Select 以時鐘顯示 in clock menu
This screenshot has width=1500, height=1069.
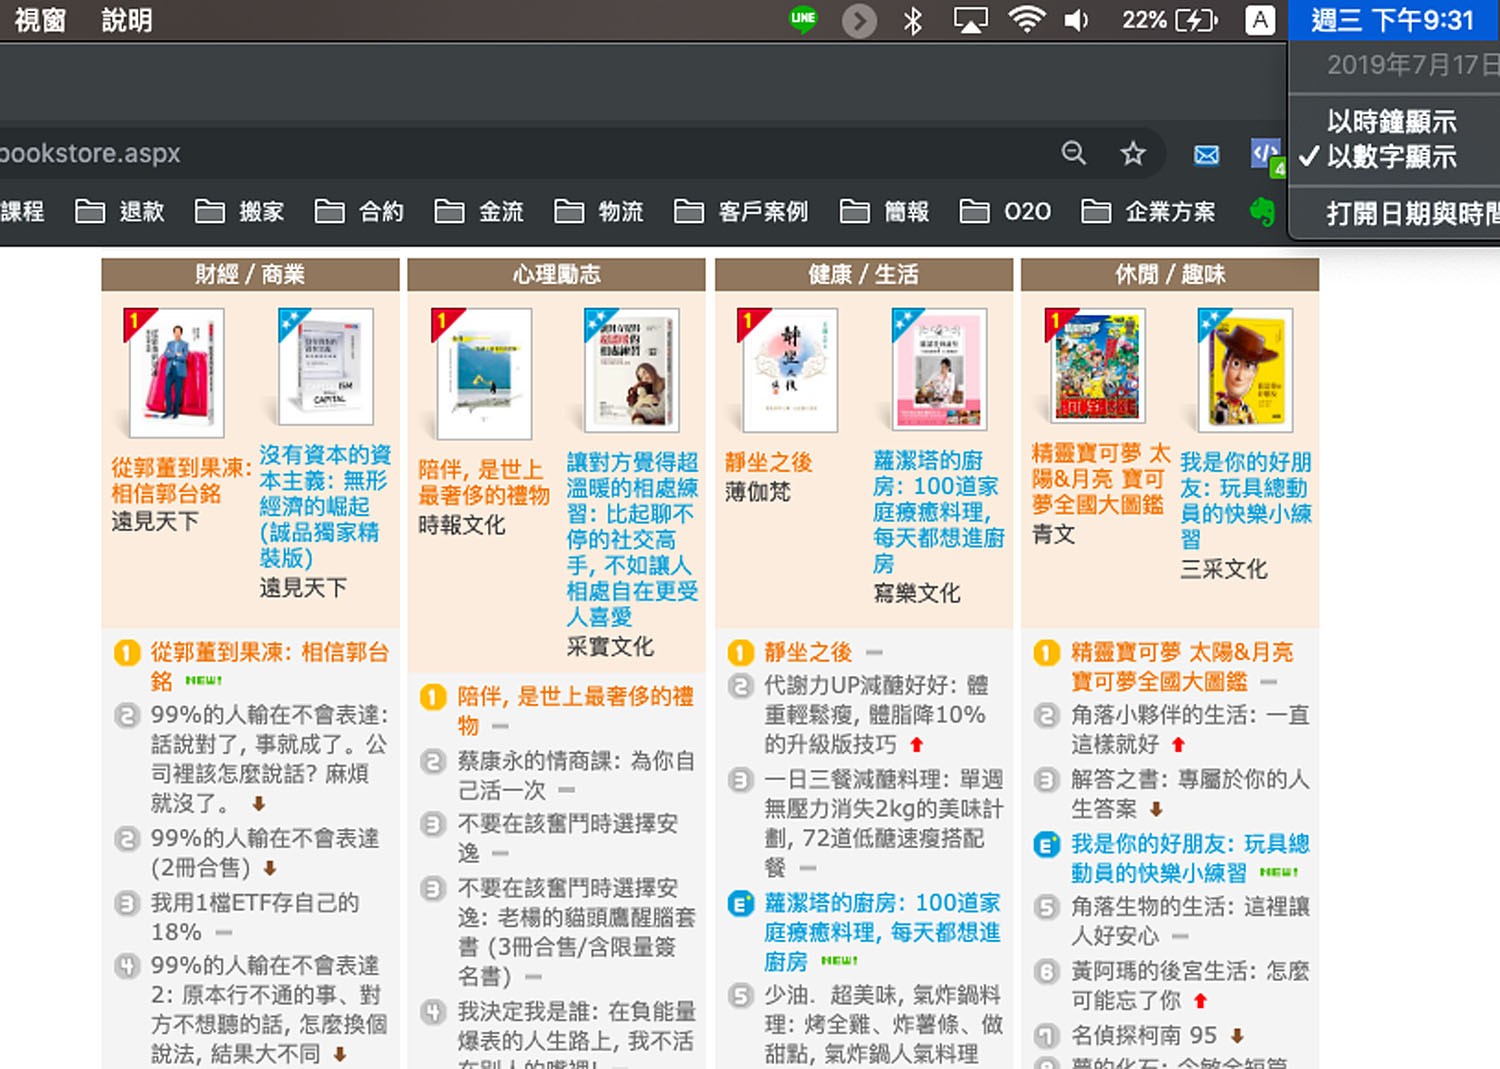click(1392, 121)
